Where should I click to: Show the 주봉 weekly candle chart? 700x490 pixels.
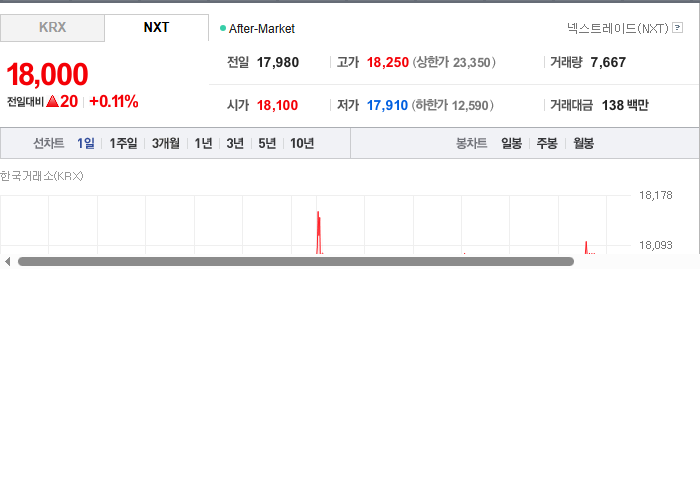pos(547,143)
